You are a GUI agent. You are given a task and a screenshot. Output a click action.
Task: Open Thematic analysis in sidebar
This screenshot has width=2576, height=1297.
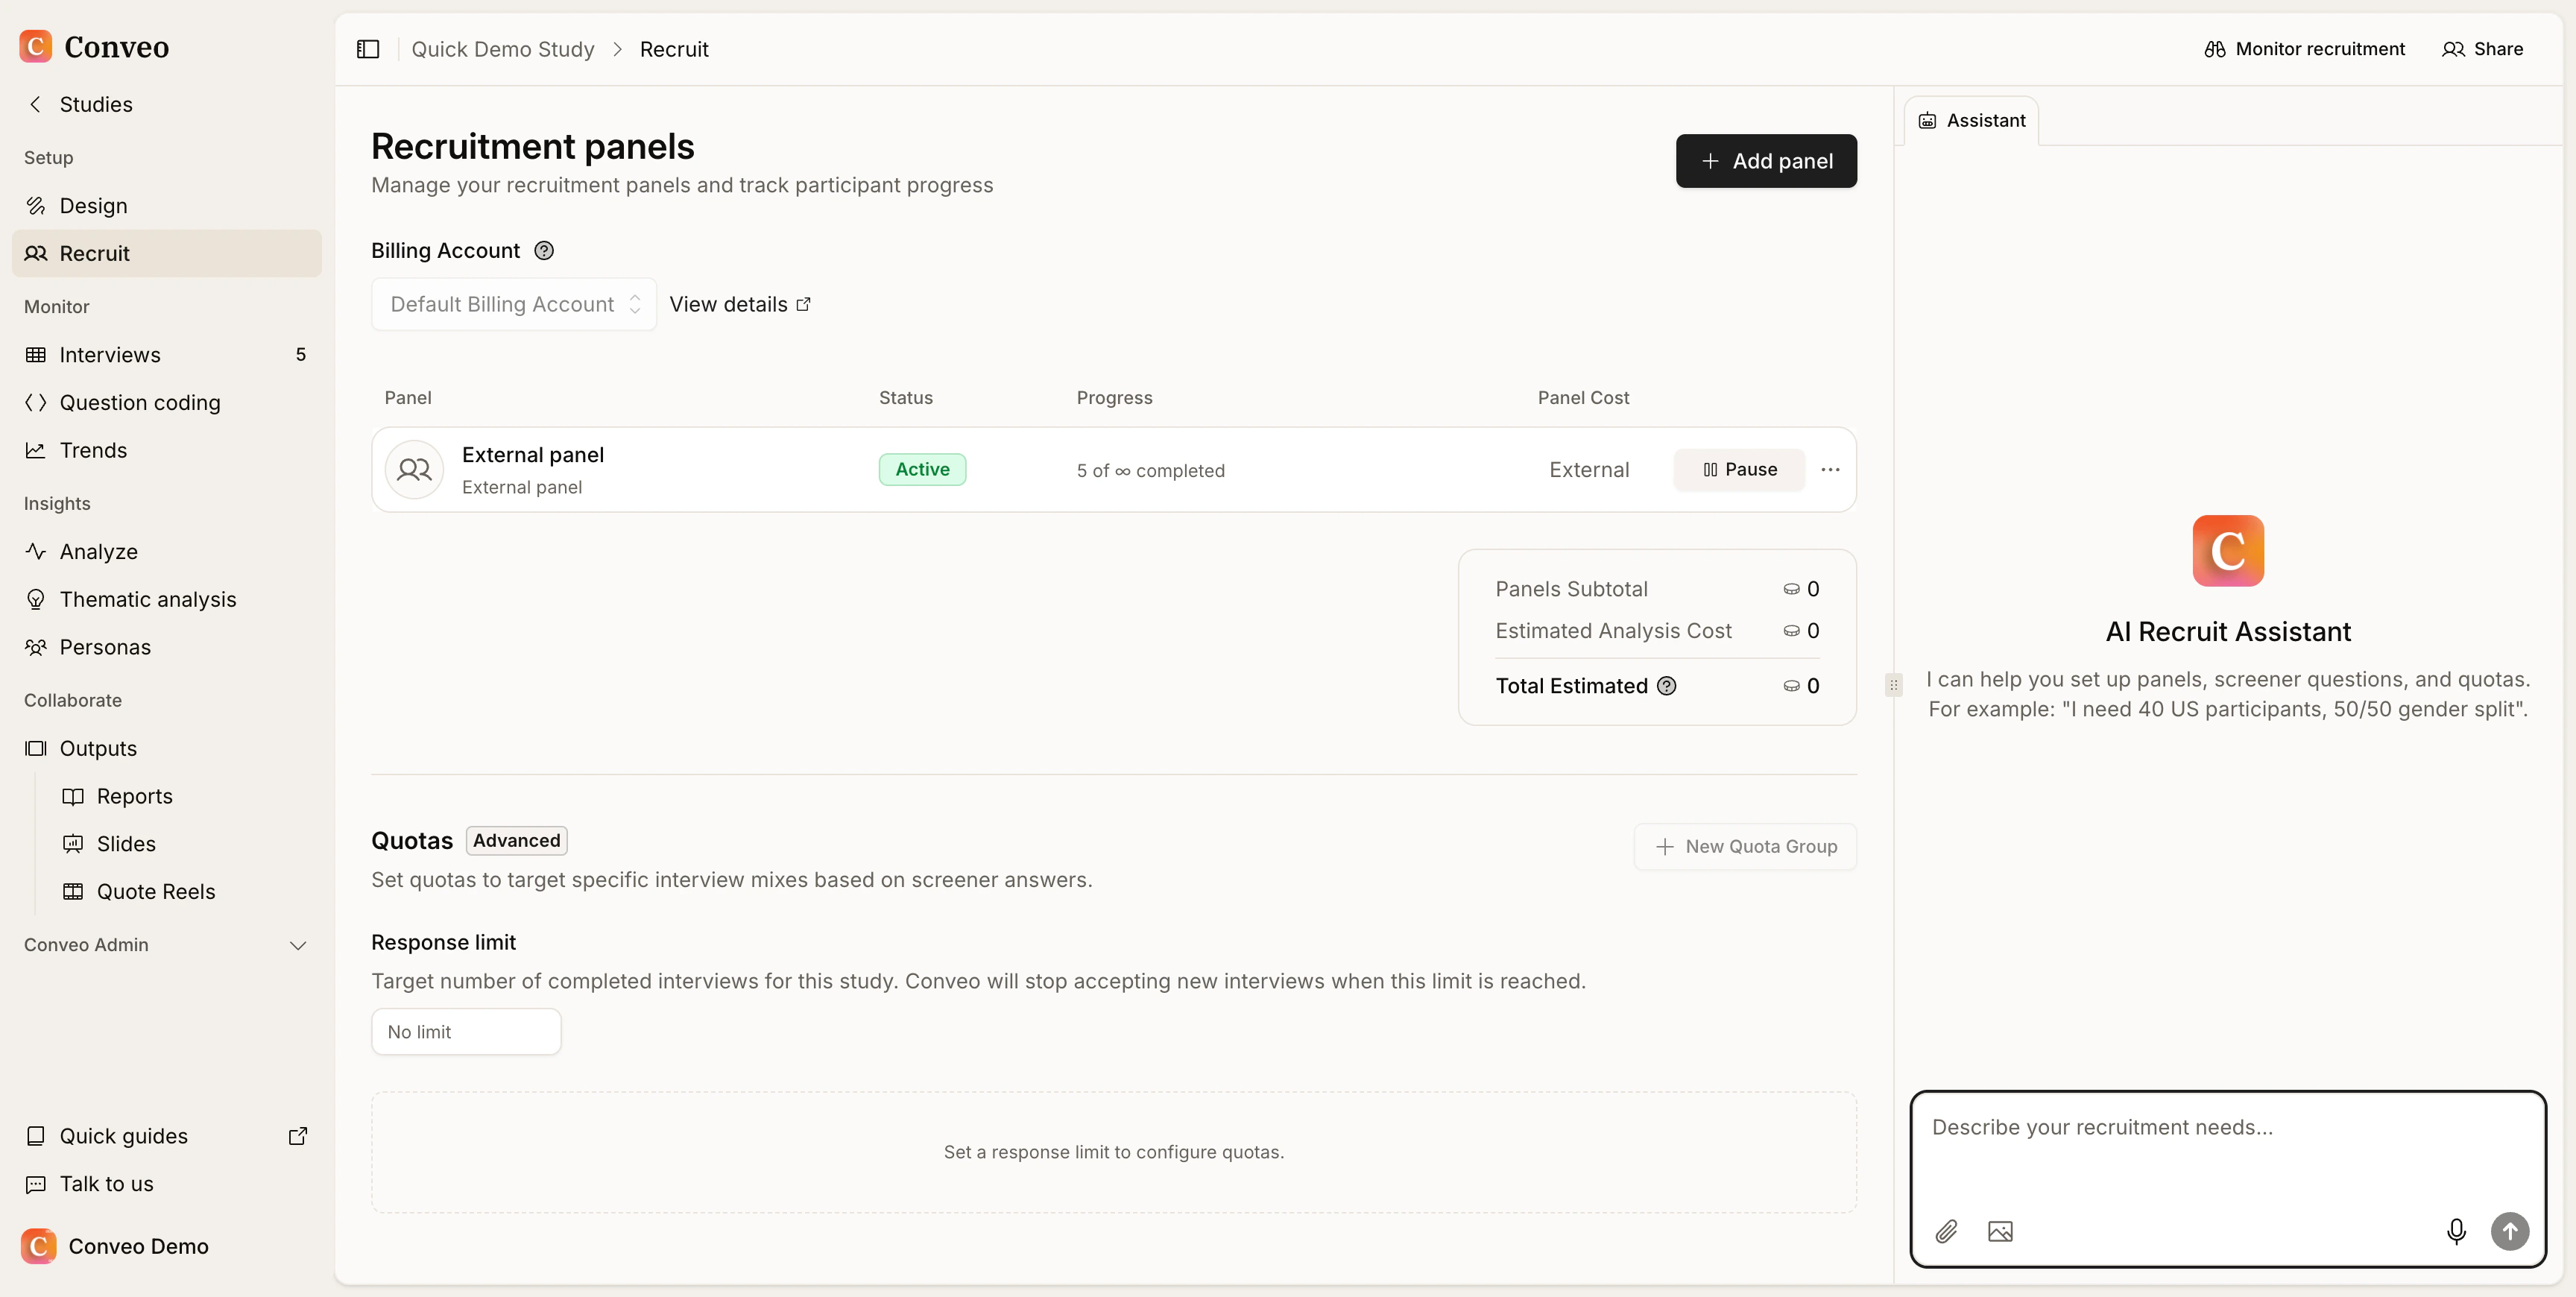pyautogui.click(x=147, y=599)
